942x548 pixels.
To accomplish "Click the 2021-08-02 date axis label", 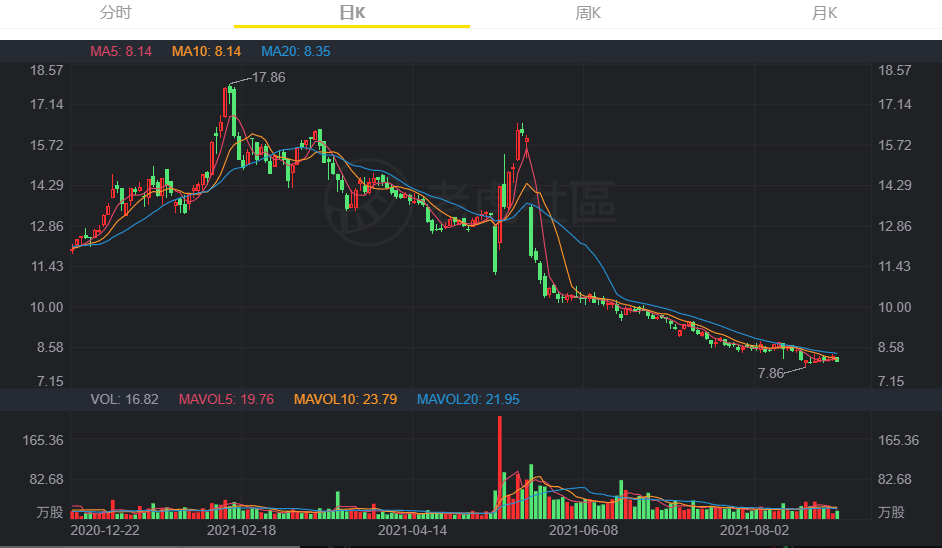I will click(x=755, y=531).
